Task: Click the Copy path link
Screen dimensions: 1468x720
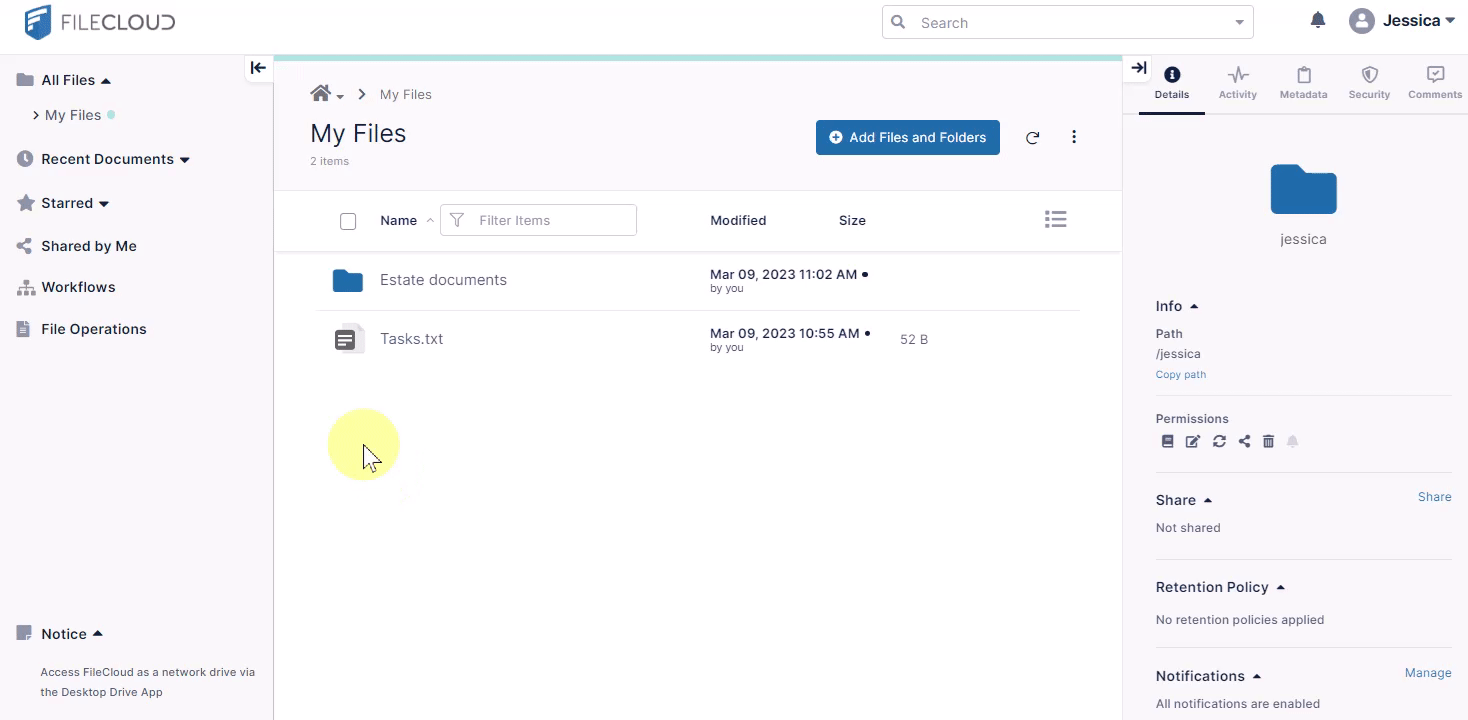Action: pos(1180,375)
